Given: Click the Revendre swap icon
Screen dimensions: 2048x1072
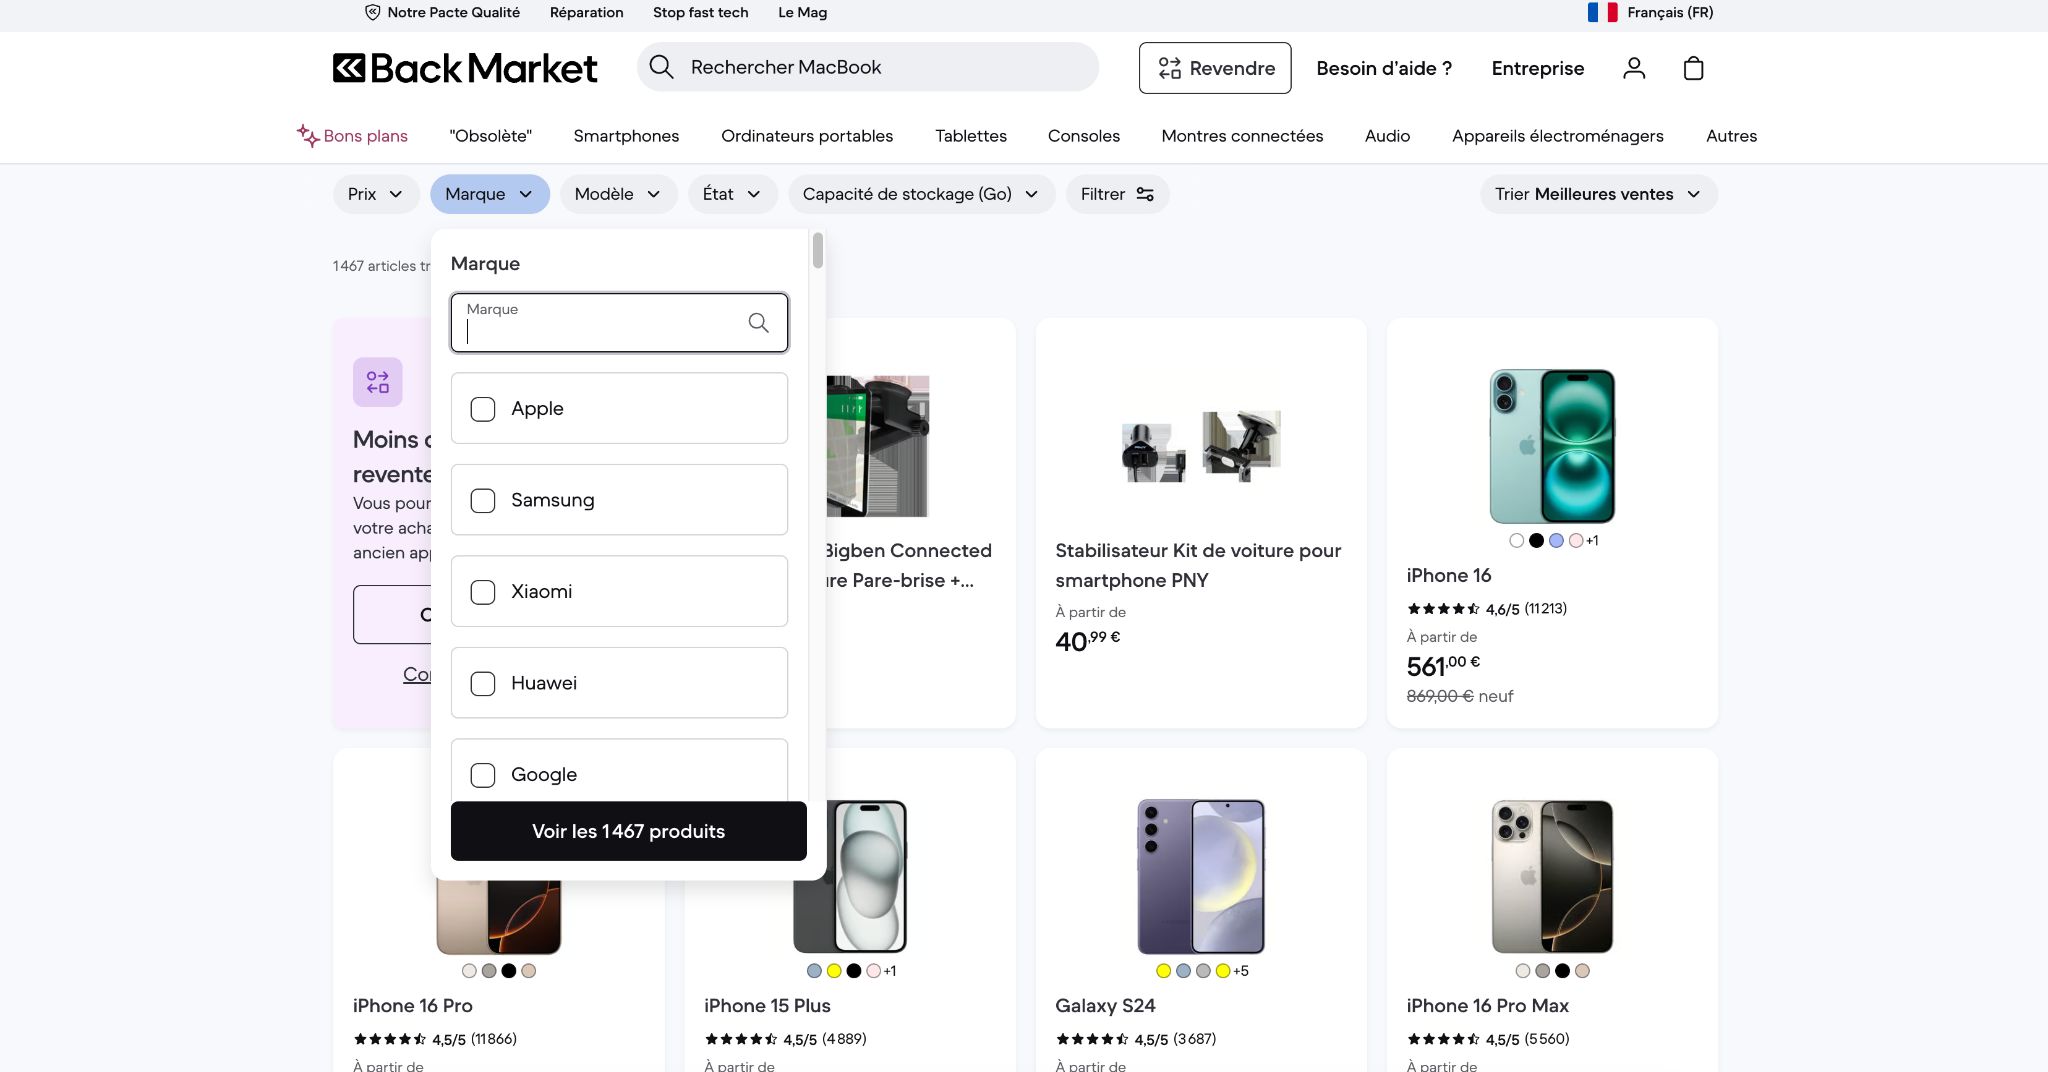Looking at the screenshot, I should (1169, 68).
